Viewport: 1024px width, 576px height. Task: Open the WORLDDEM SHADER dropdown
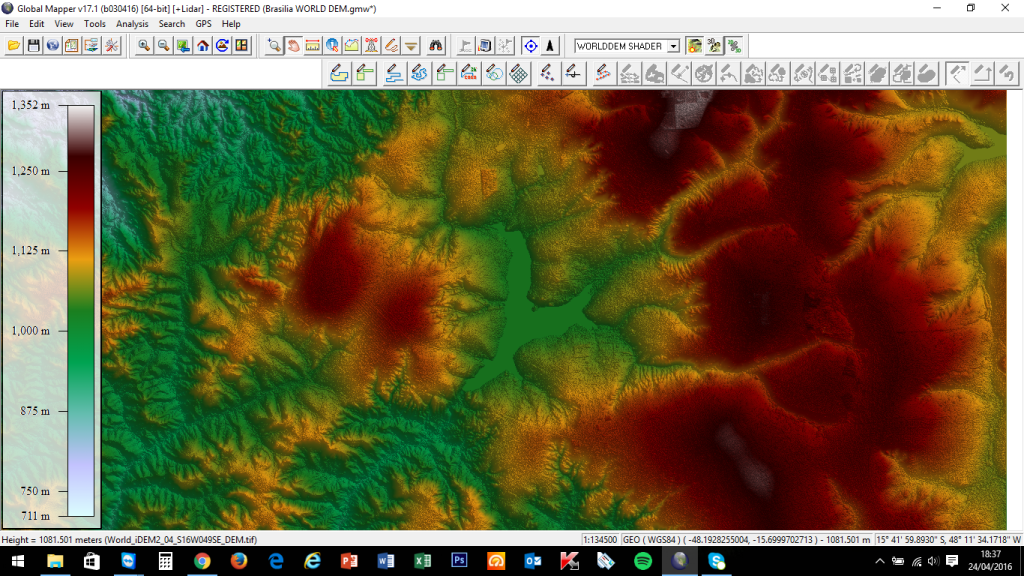(673, 46)
